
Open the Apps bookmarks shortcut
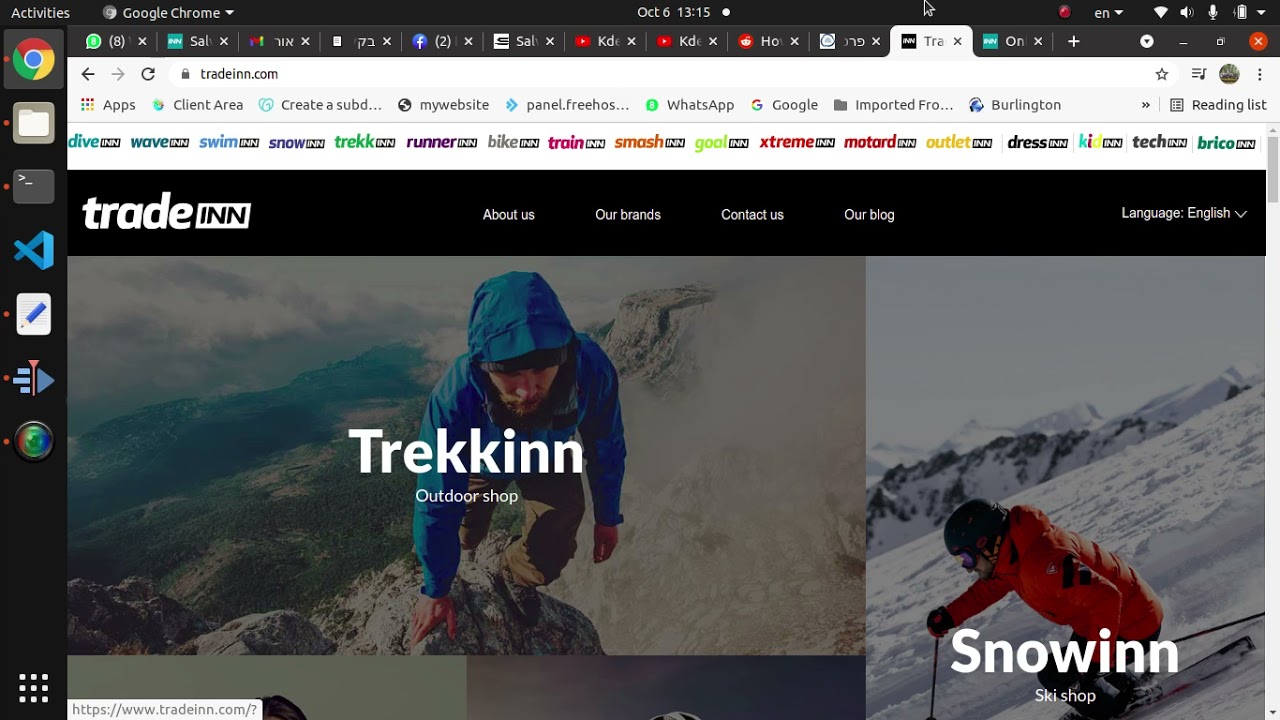108,105
